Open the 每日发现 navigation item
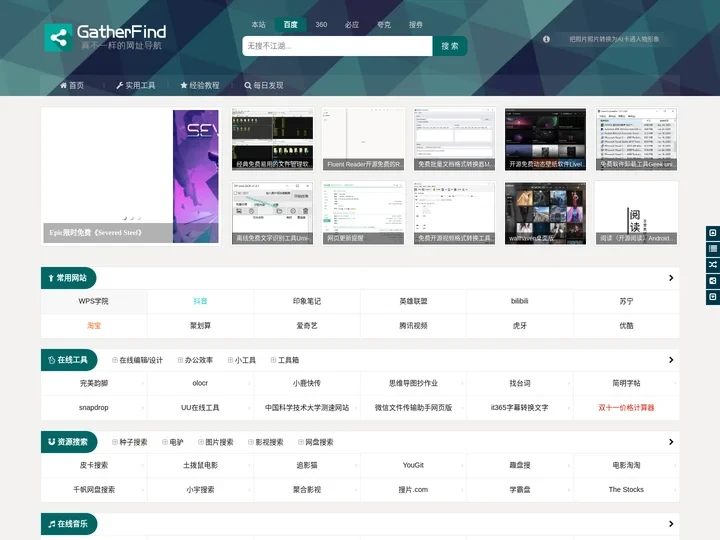This screenshot has width=720, height=540. point(264,85)
